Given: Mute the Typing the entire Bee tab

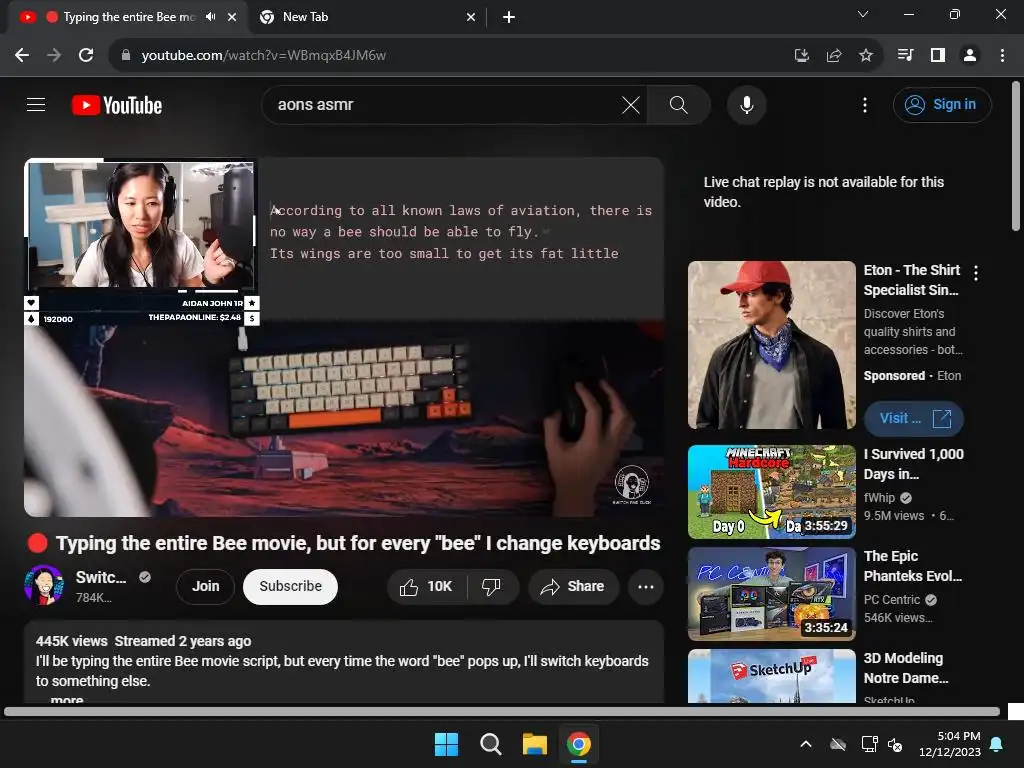Looking at the screenshot, I should 210,17.
